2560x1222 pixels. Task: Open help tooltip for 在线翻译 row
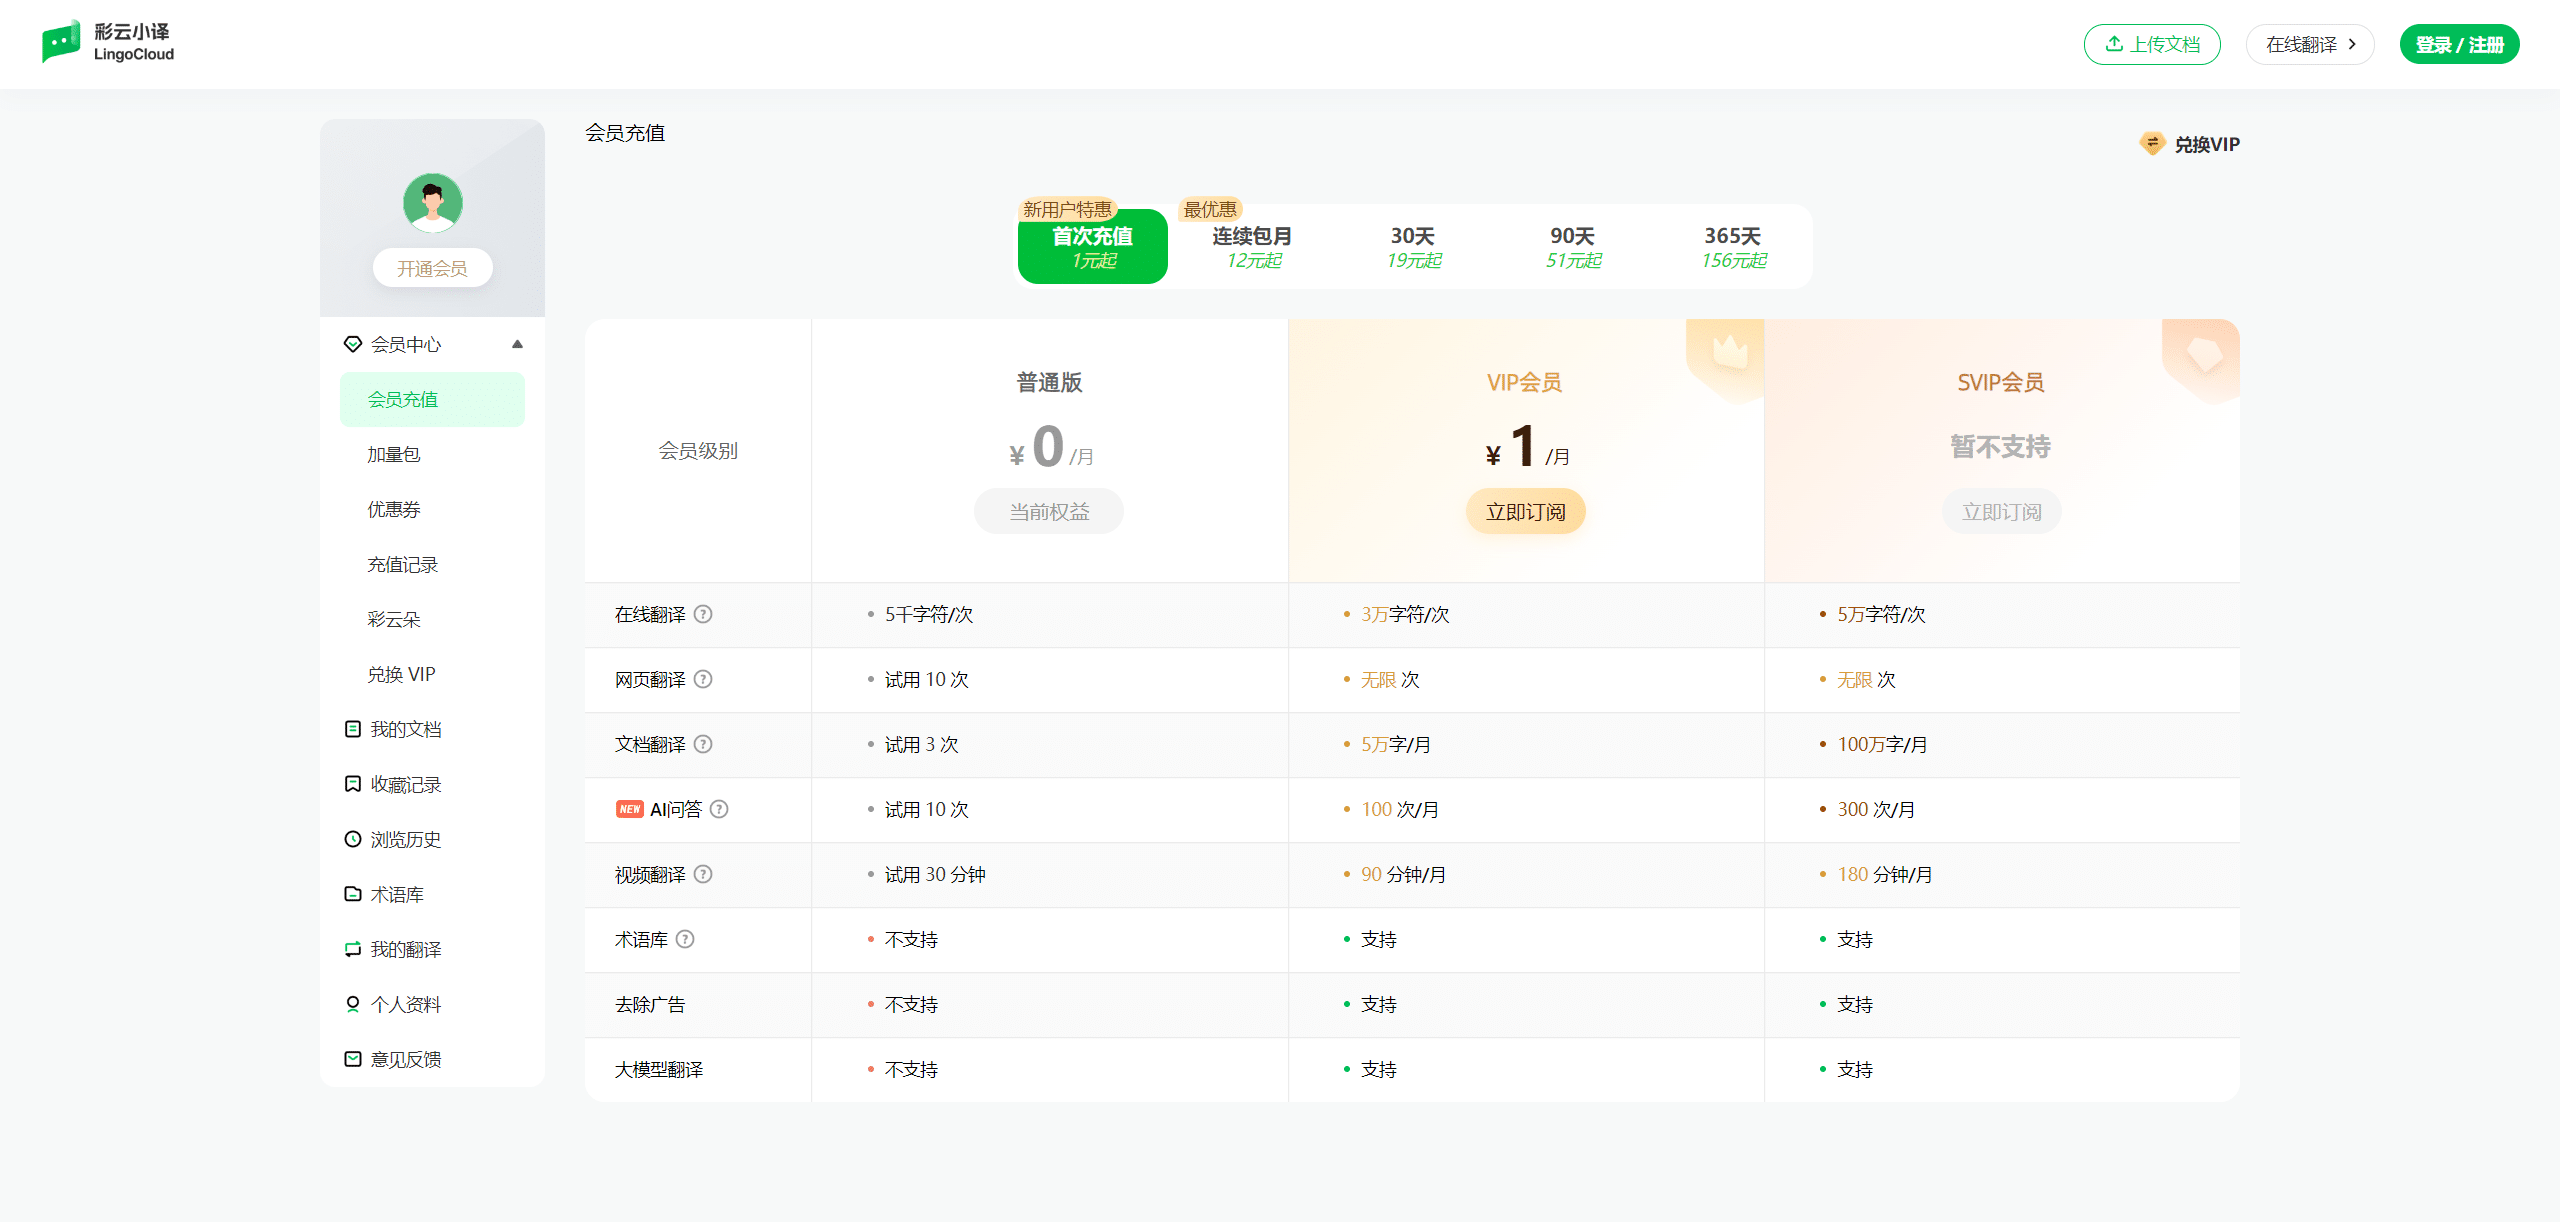(704, 615)
